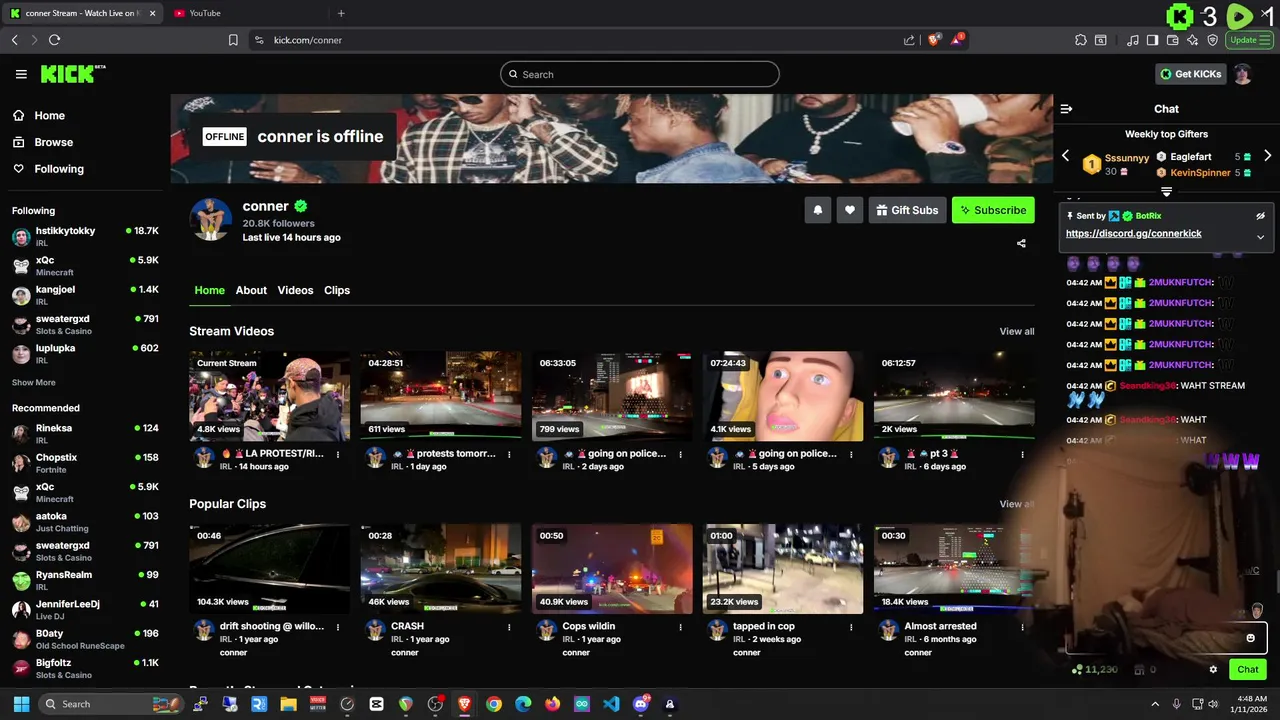Open Rineksa in Recommended list
Screen dimensions: 1280x720
[85, 434]
